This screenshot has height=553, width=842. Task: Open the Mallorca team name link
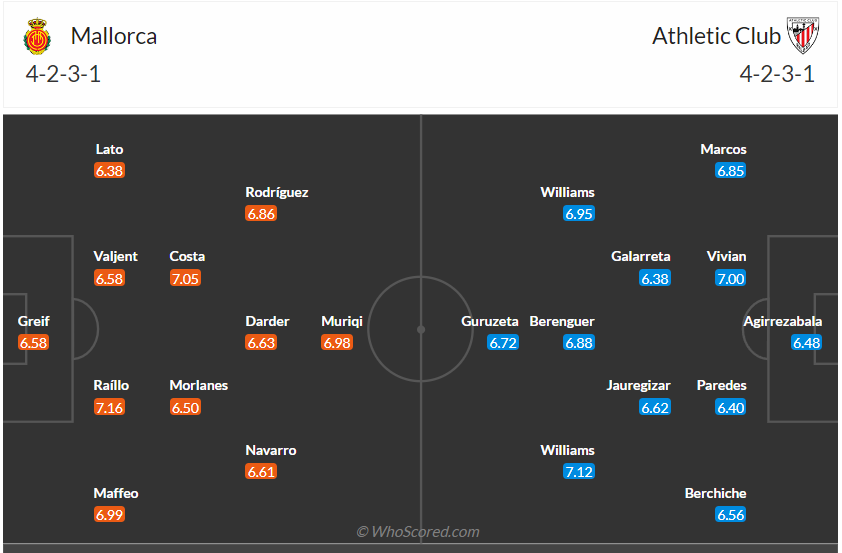click(x=114, y=36)
